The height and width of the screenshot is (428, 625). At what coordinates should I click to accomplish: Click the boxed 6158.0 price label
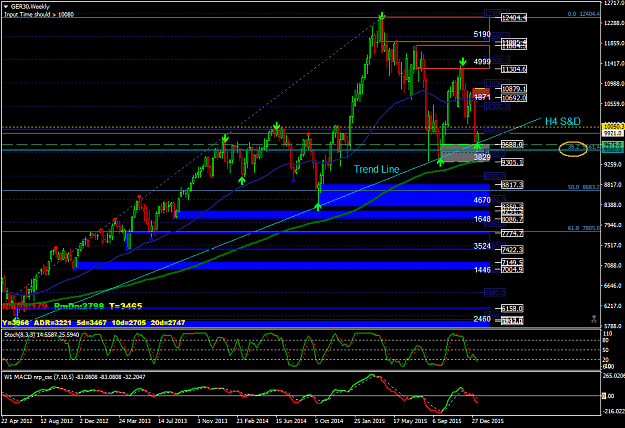[512, 309]
